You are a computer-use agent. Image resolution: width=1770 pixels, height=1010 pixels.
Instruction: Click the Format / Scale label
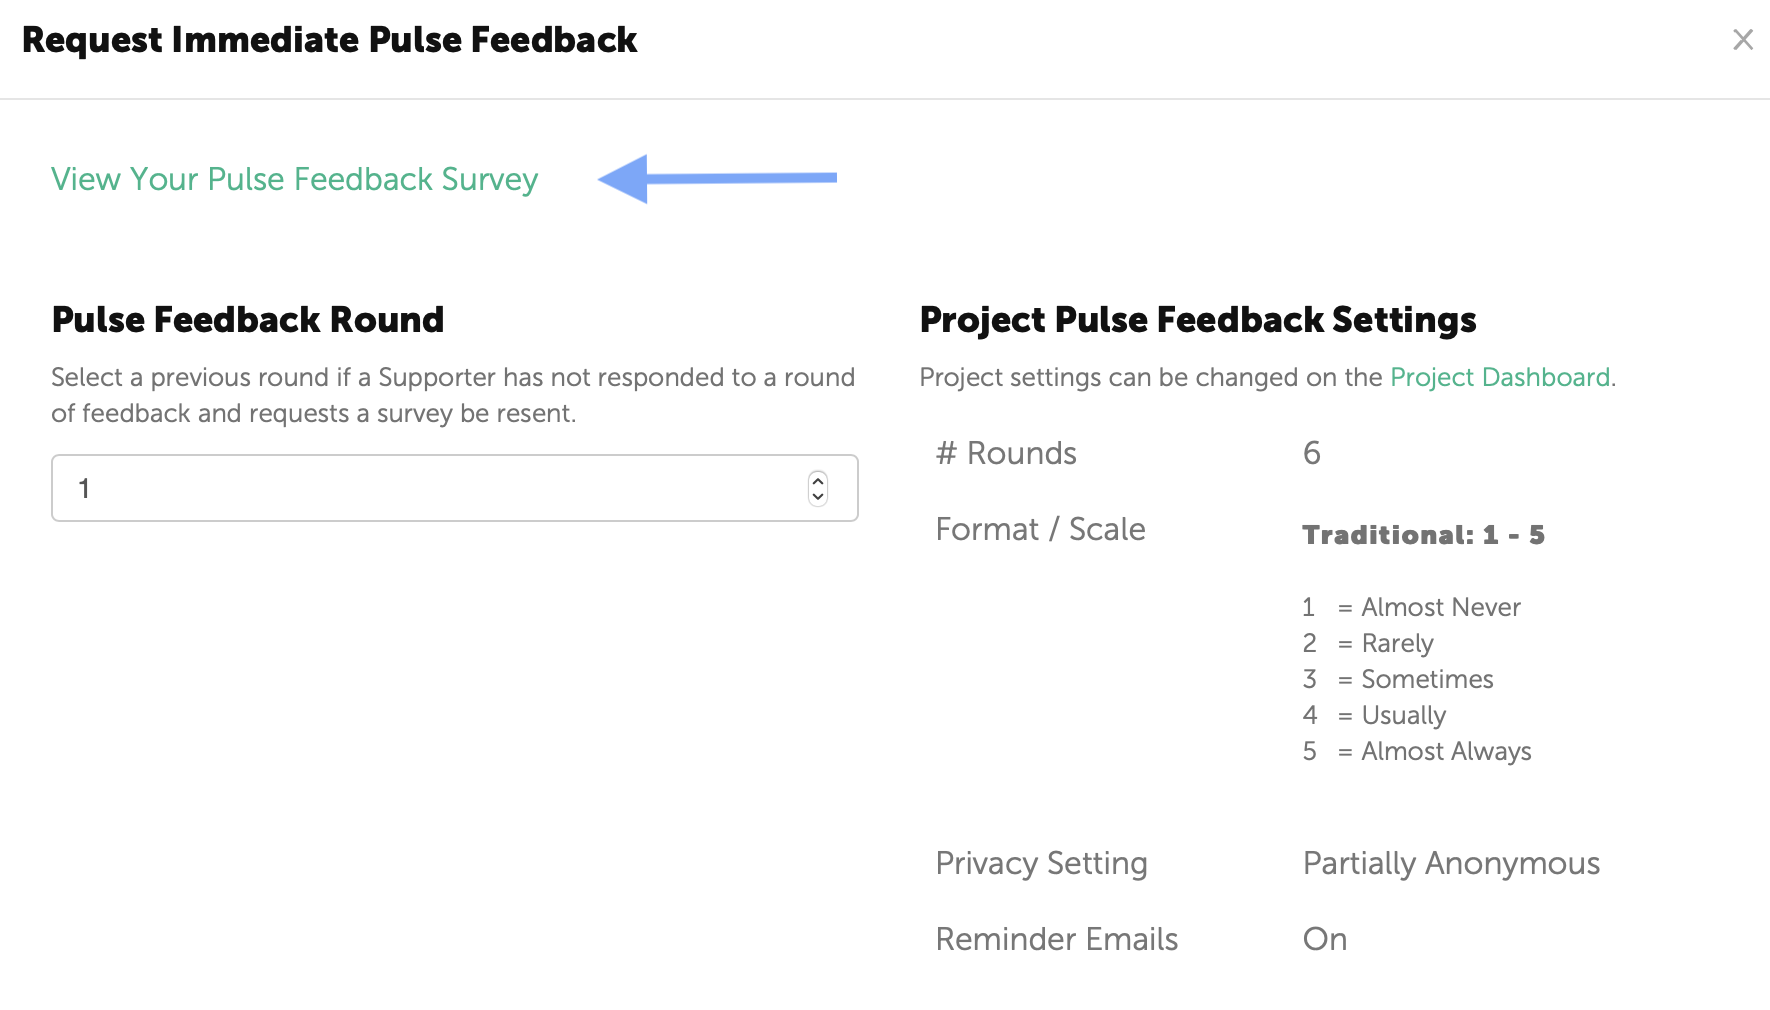tap(1040, 529)
